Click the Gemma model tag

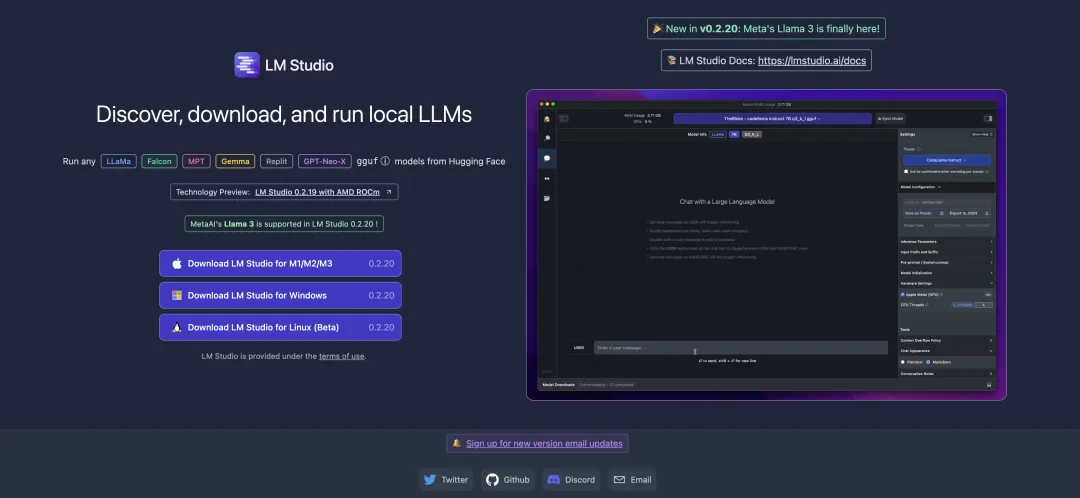235,161
